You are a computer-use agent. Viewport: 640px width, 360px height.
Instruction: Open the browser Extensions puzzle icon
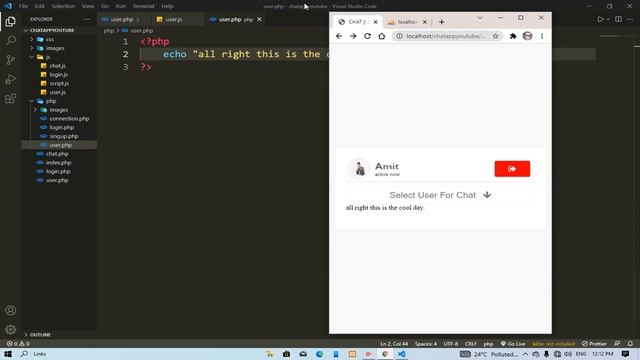513,36
